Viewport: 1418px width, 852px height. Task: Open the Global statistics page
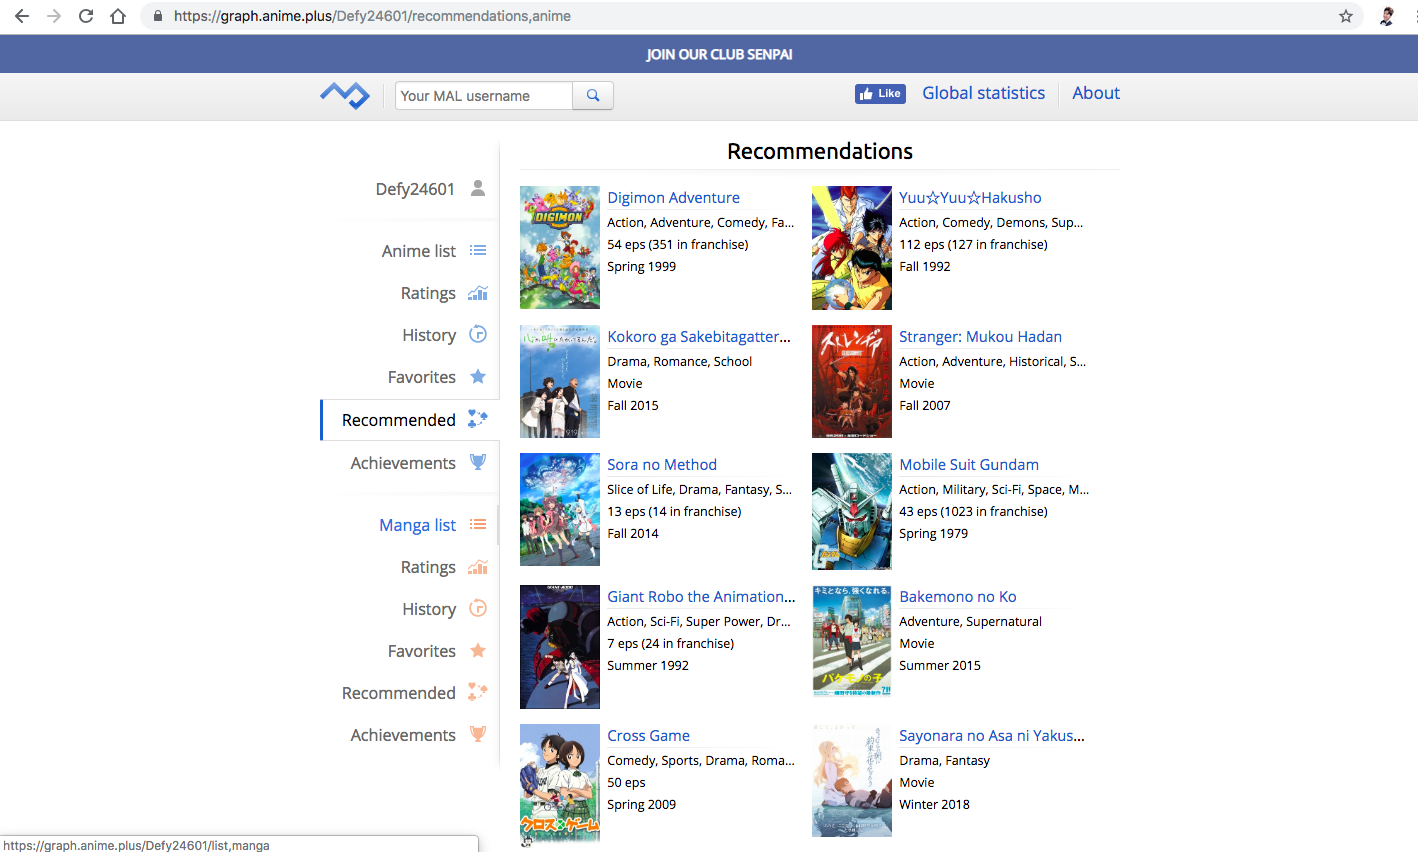click(x=983, y=93)
